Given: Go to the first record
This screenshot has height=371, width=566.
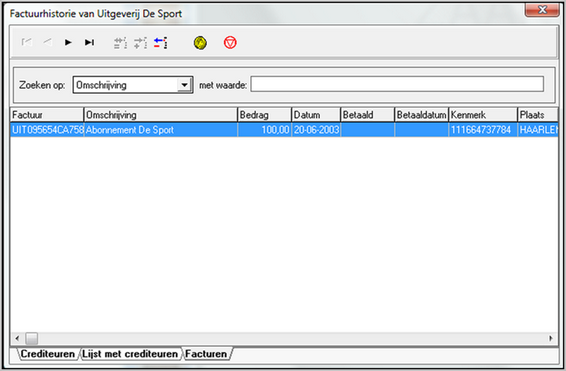Looking at the screenshot, I should [x=27, y=43].
